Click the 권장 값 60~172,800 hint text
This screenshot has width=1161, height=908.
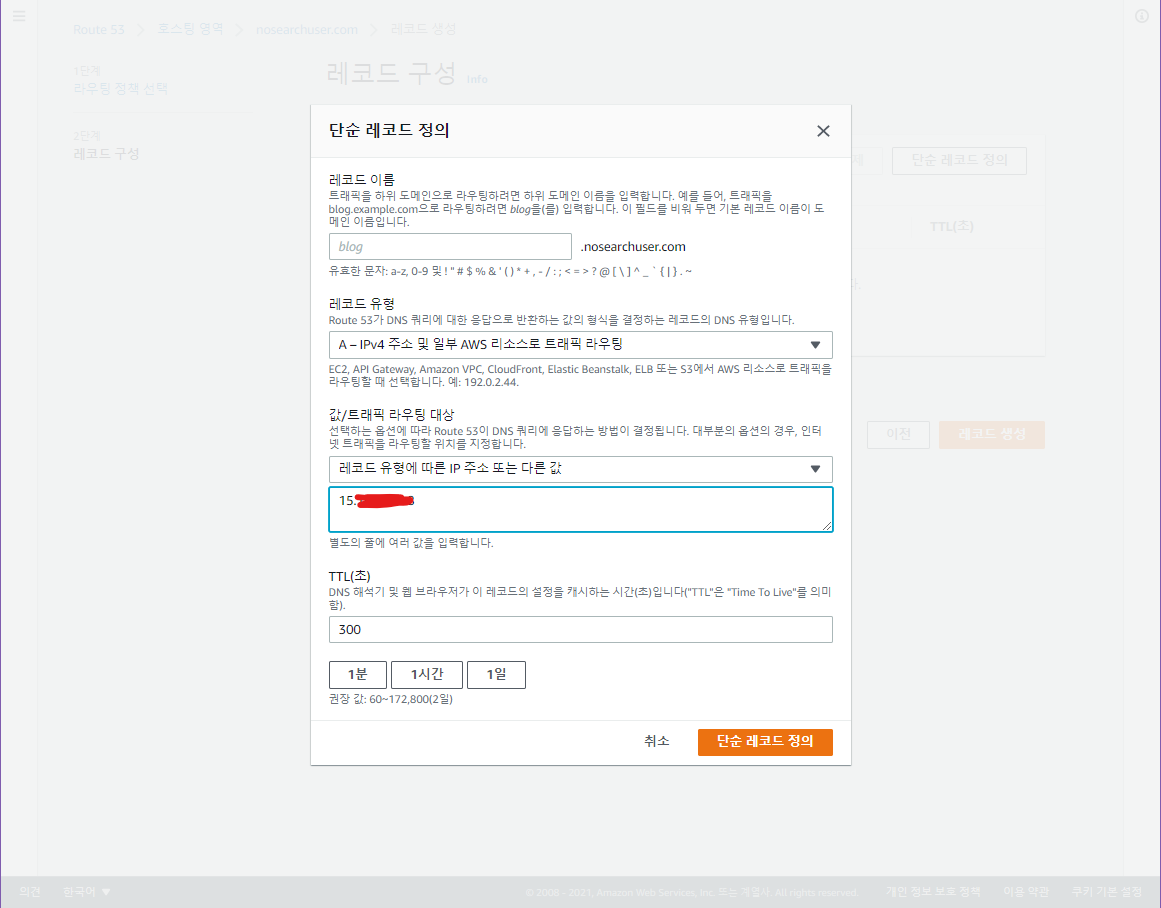click(x=391, y=699)
